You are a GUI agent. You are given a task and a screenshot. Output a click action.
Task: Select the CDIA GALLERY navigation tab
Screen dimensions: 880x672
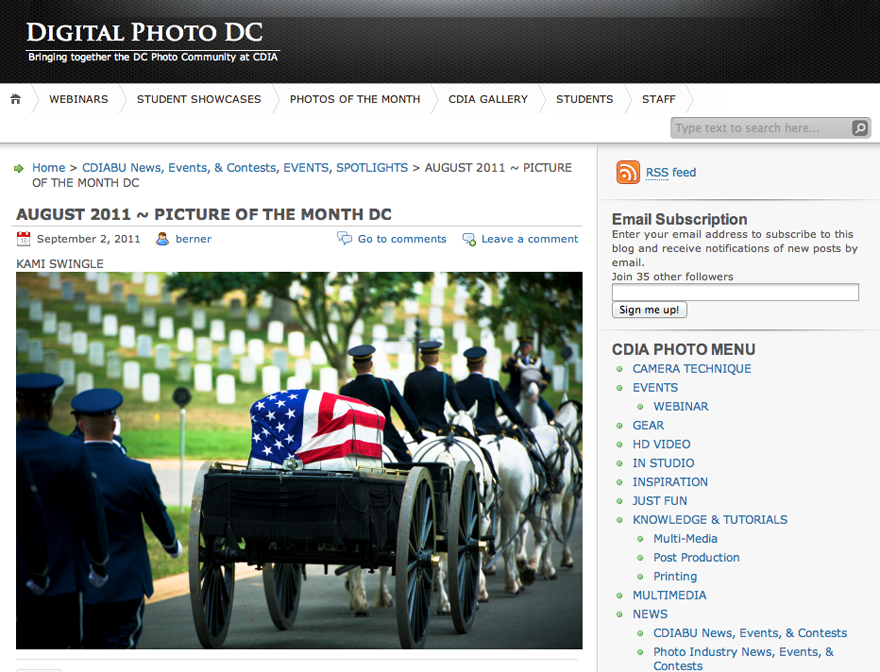click(488, 99)
